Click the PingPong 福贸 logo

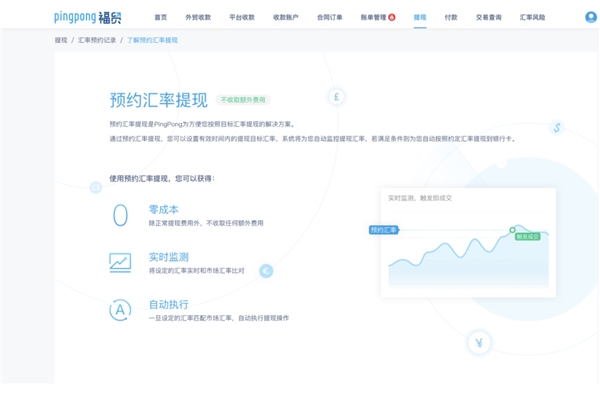click(x=88, y=16)
